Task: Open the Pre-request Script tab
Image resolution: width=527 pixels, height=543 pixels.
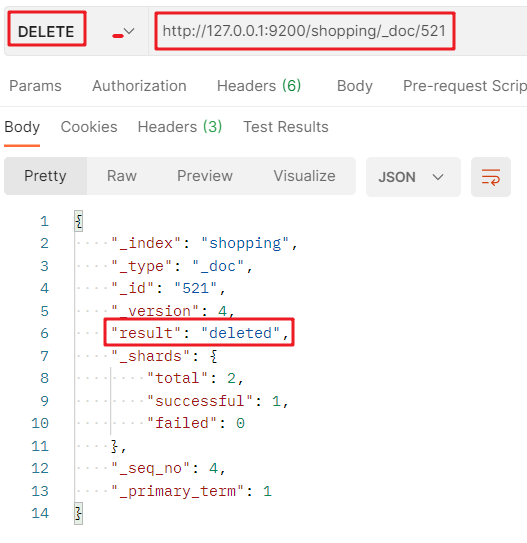Action: [465, 86]
